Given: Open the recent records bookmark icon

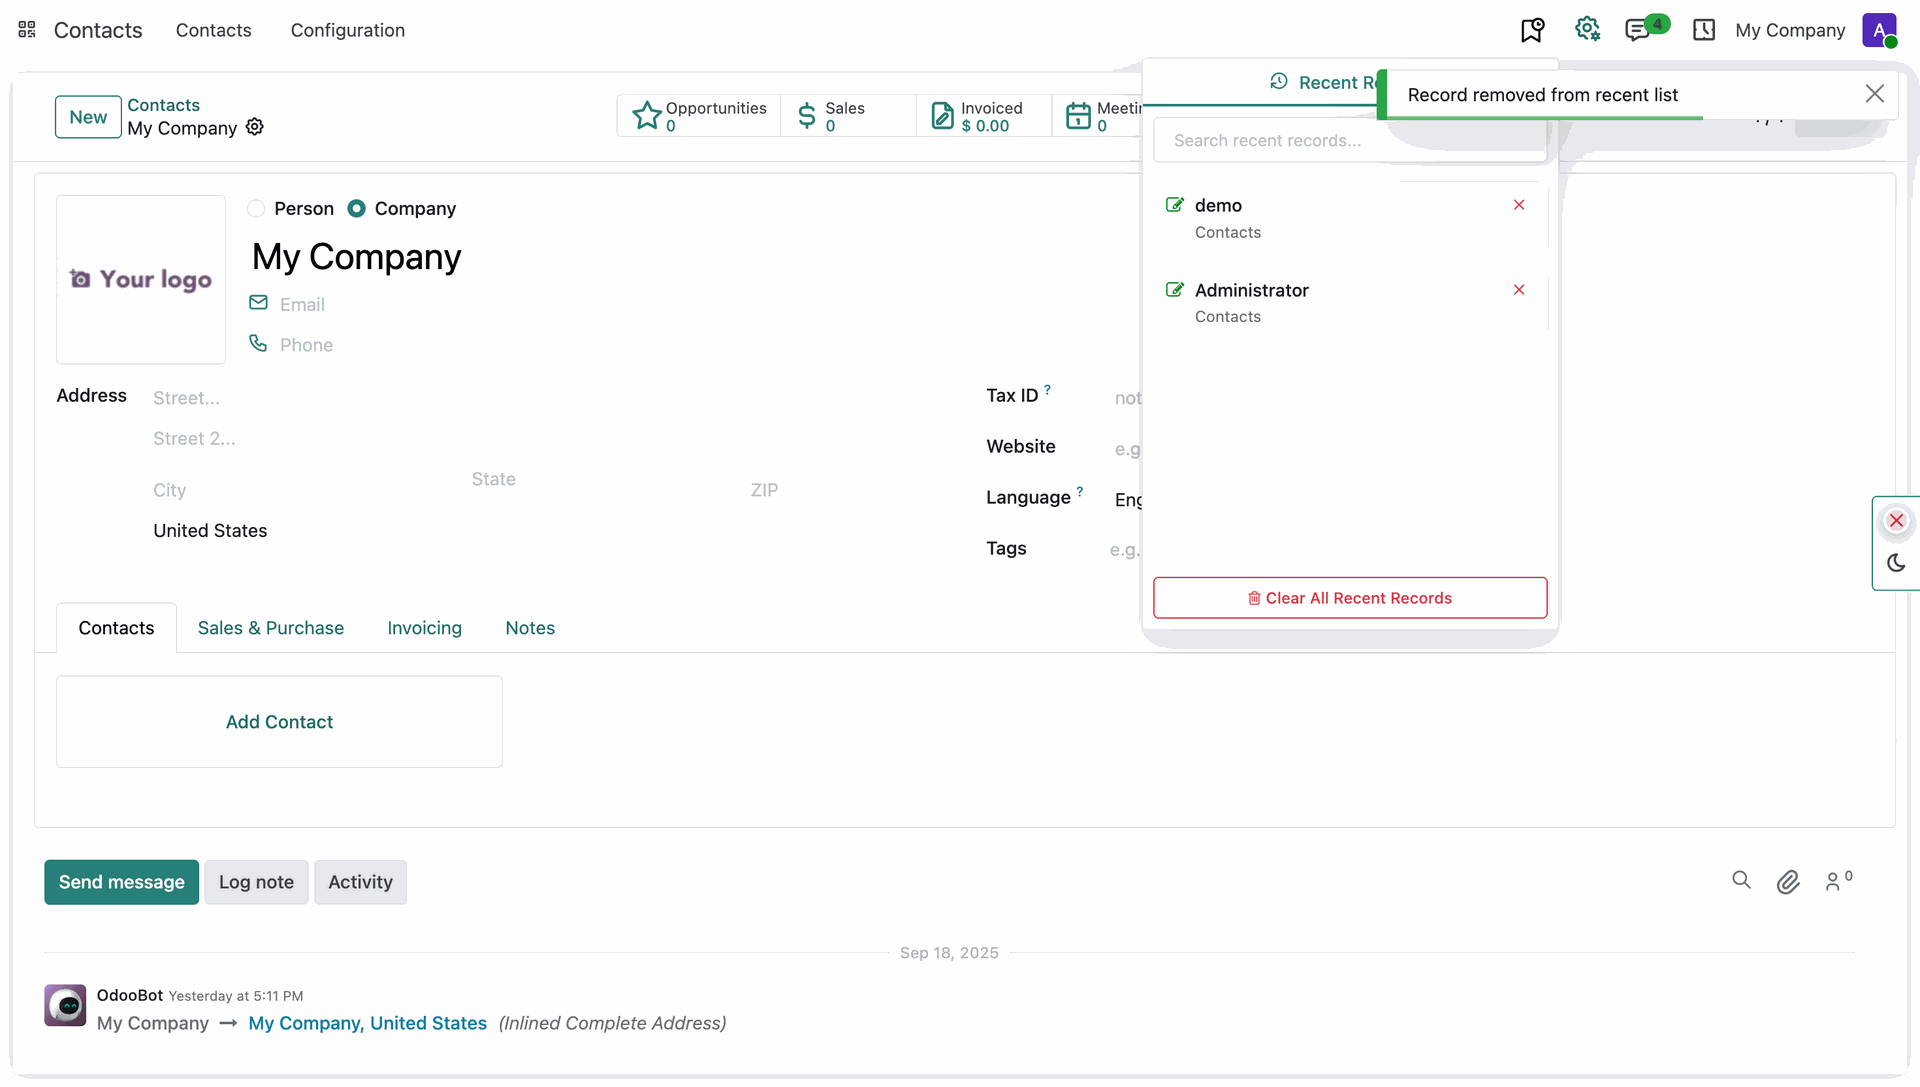Looking at the screenshot, I should (1532, 30).
